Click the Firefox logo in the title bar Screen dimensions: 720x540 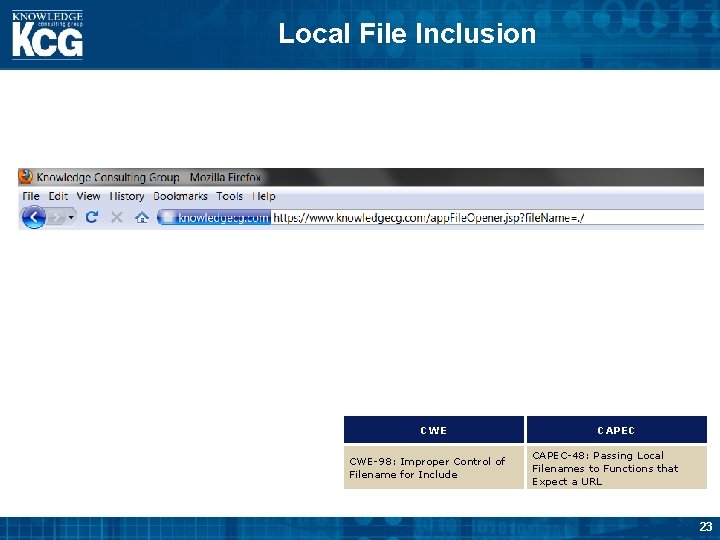pyautogui.click(x=26, y=177)
